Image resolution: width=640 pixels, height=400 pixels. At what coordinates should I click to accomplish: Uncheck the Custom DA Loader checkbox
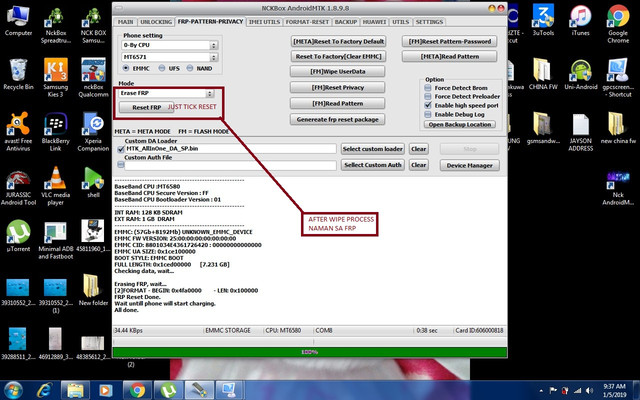click(121, 149)
